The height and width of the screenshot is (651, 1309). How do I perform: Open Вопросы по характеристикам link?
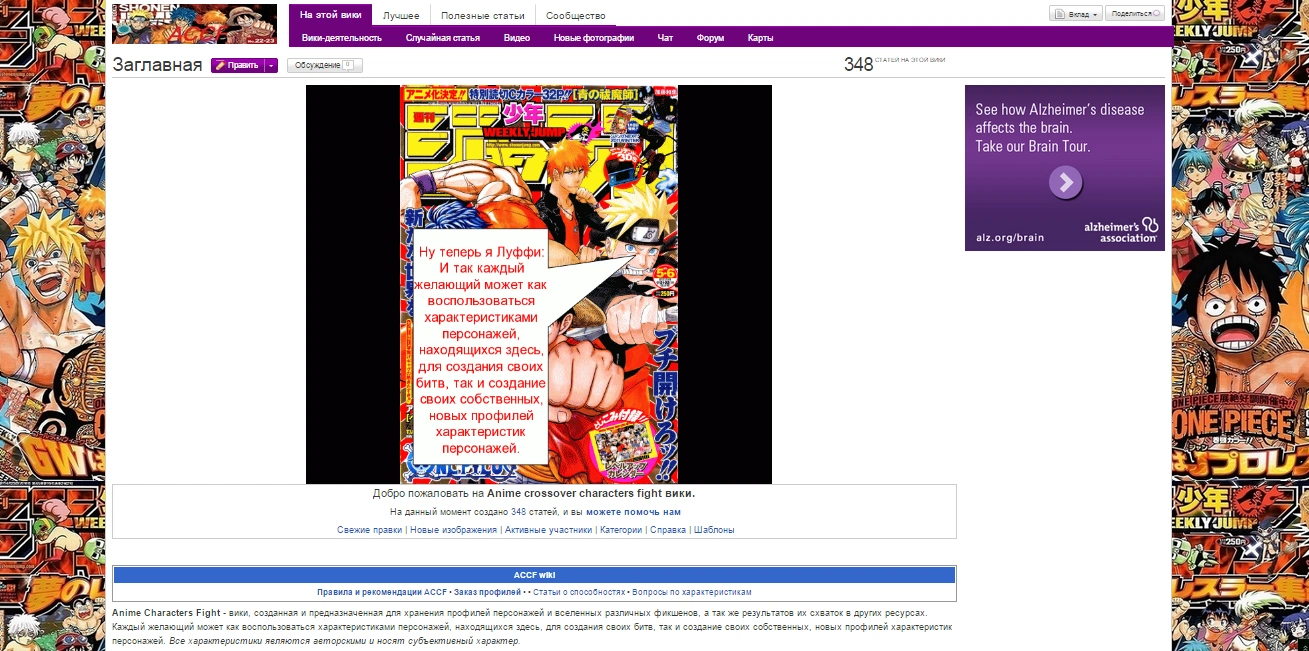[x=691, y=592]
